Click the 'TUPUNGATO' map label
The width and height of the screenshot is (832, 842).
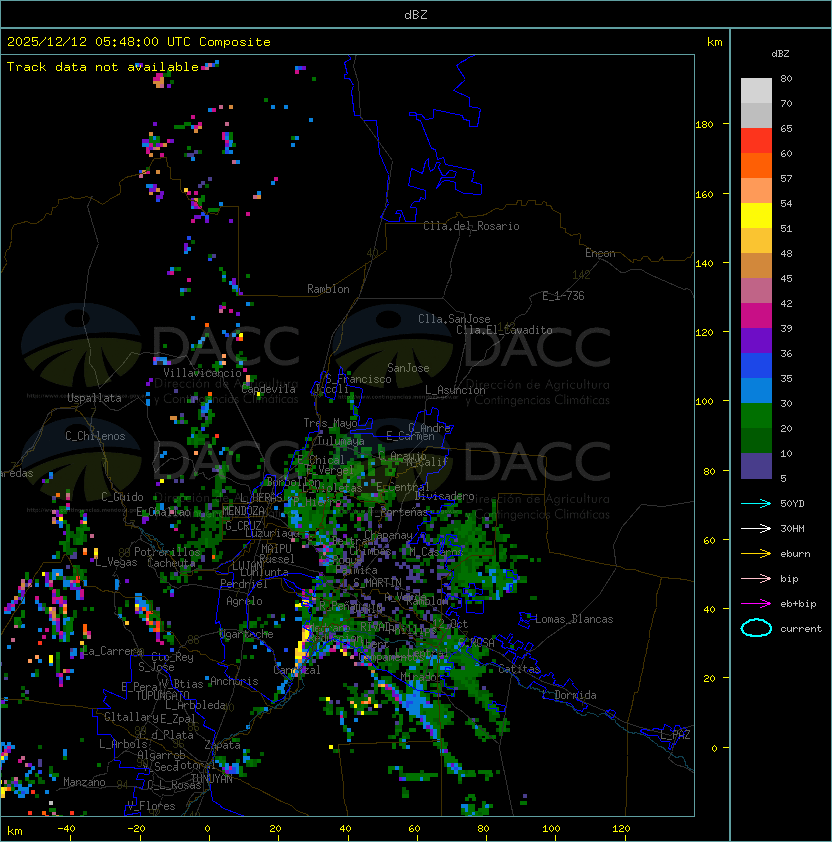162,695
